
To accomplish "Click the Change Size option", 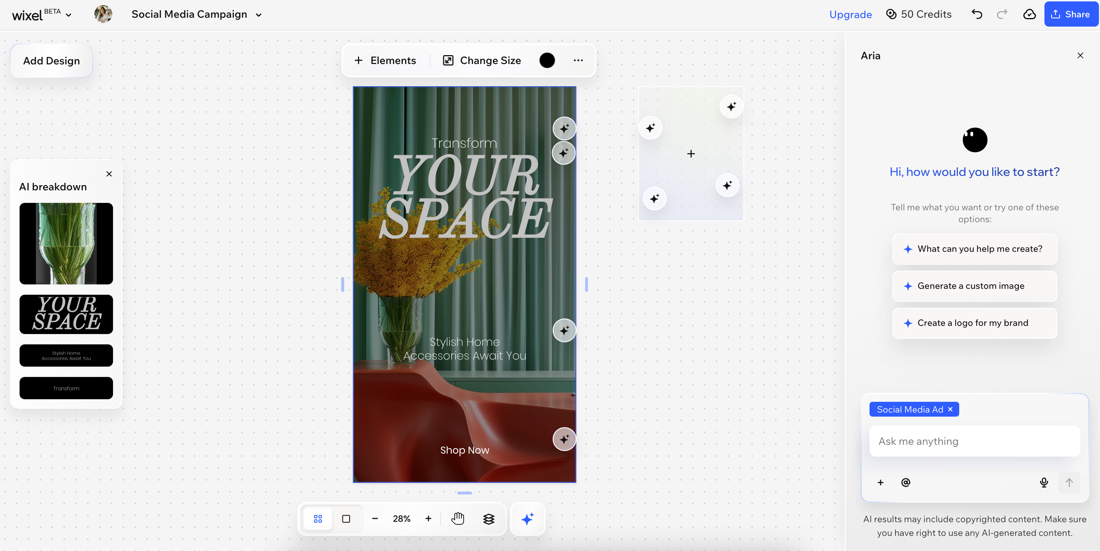I will click(482, 60).
